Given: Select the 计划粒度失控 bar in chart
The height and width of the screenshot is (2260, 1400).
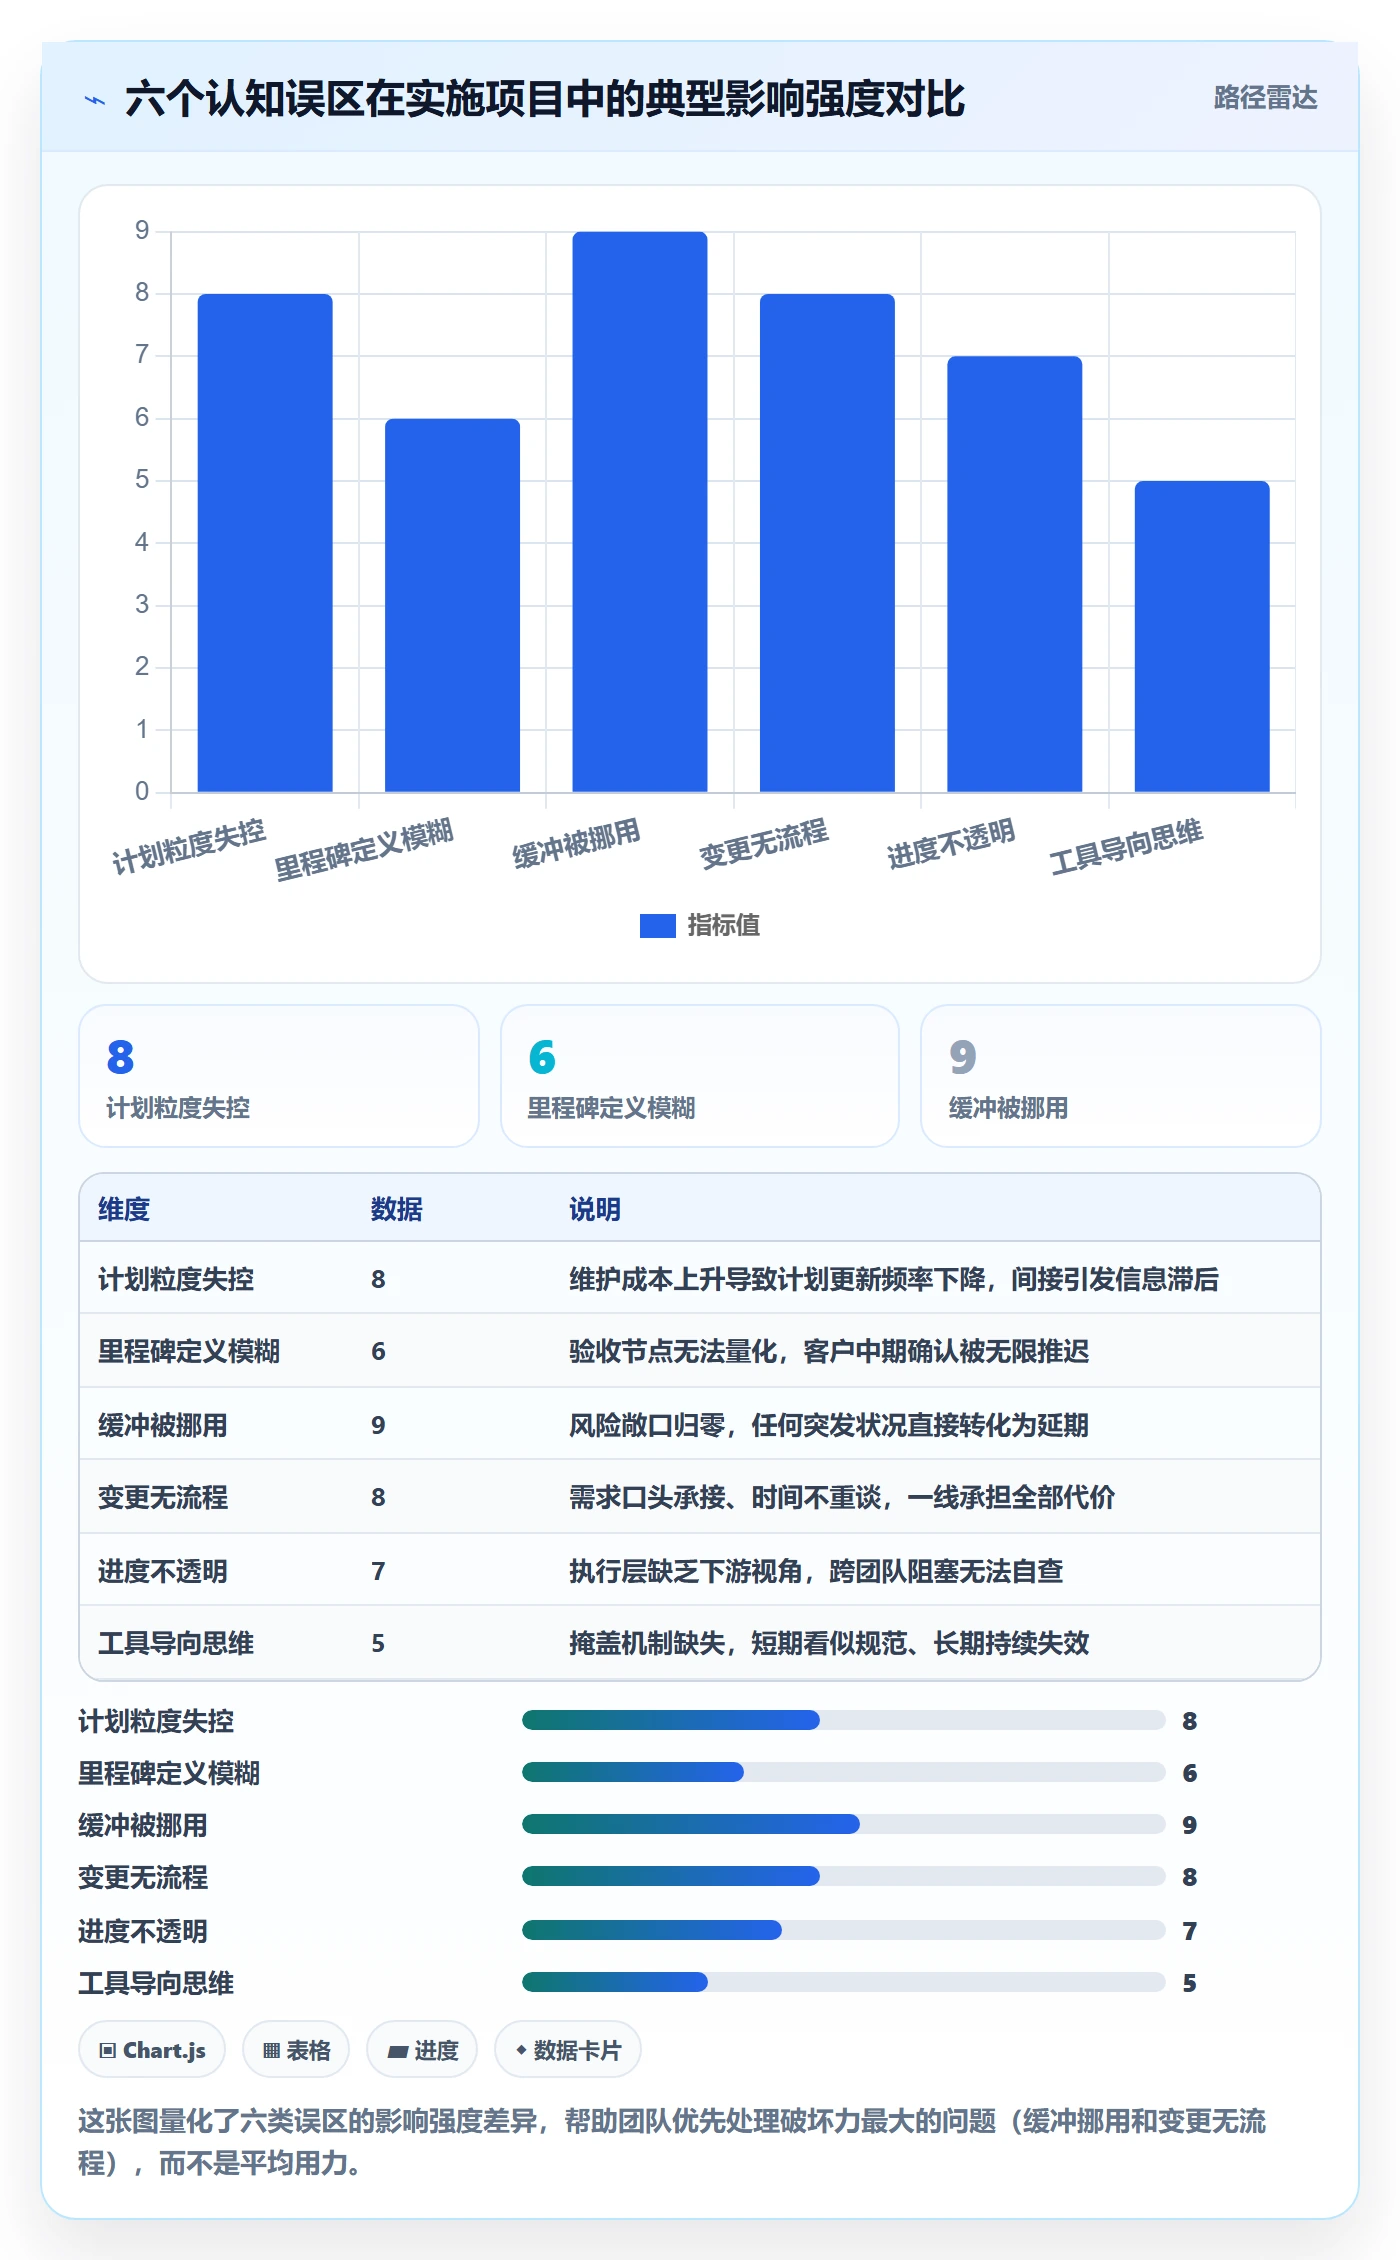Looking at the screenshot, I should coord(265,543).
